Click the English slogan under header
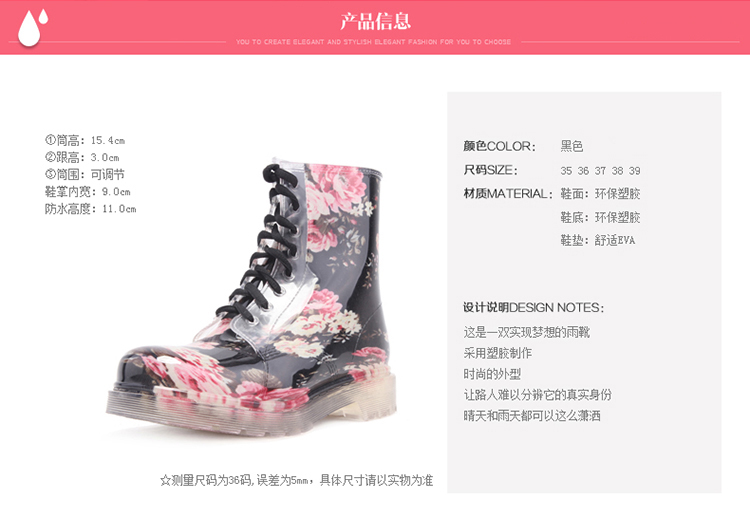 point(373,42)
